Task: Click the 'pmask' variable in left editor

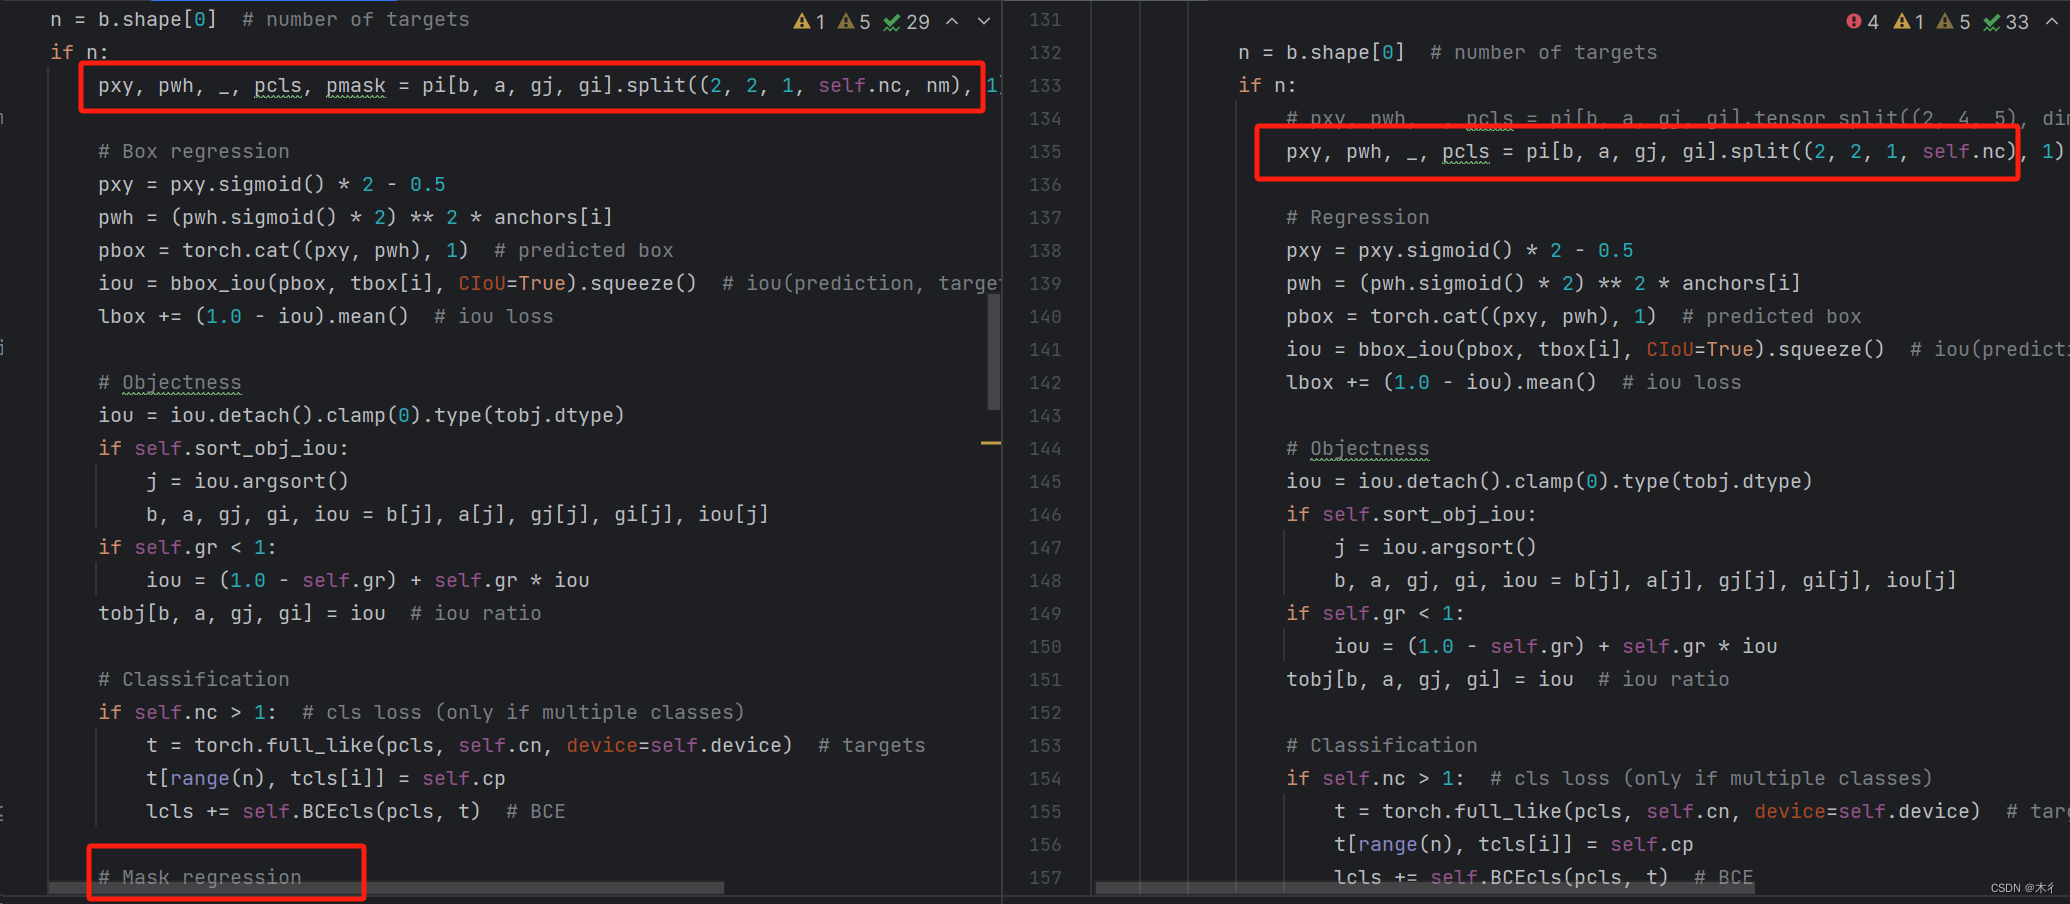Action: click(355, 85)
